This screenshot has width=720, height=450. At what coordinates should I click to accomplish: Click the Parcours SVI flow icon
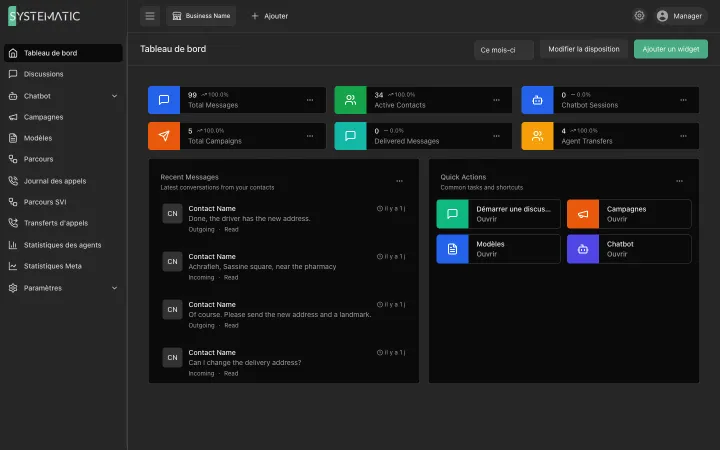point(13,202)
